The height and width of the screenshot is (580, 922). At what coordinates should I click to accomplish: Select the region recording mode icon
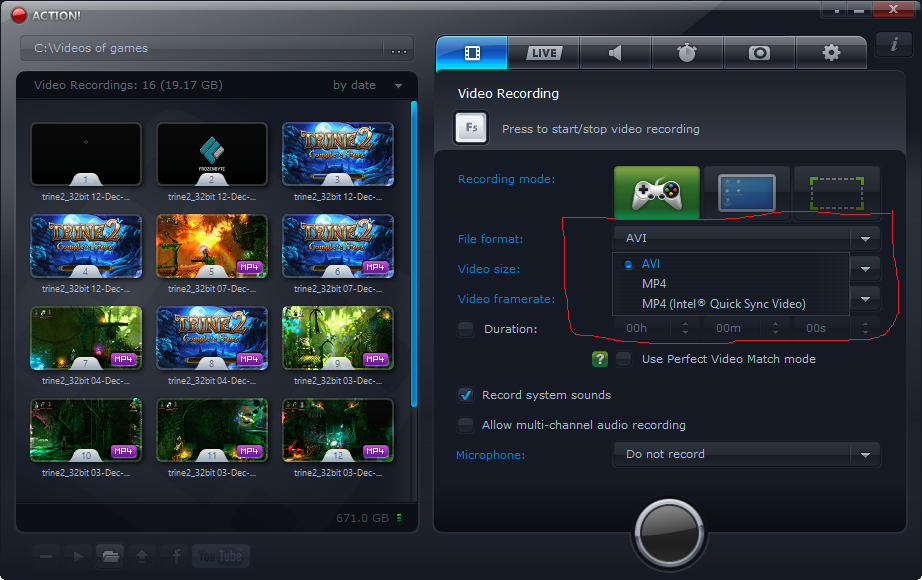pos(837,192)
